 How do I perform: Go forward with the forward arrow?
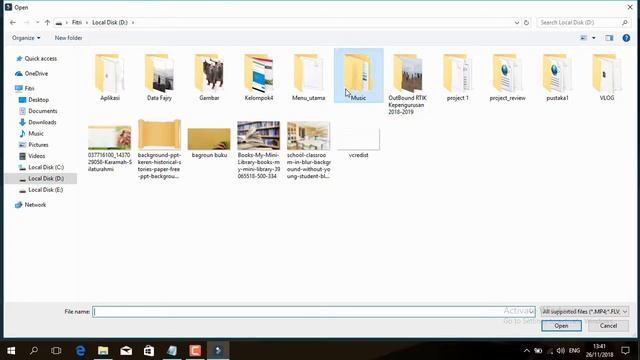[x=27, y=22]
